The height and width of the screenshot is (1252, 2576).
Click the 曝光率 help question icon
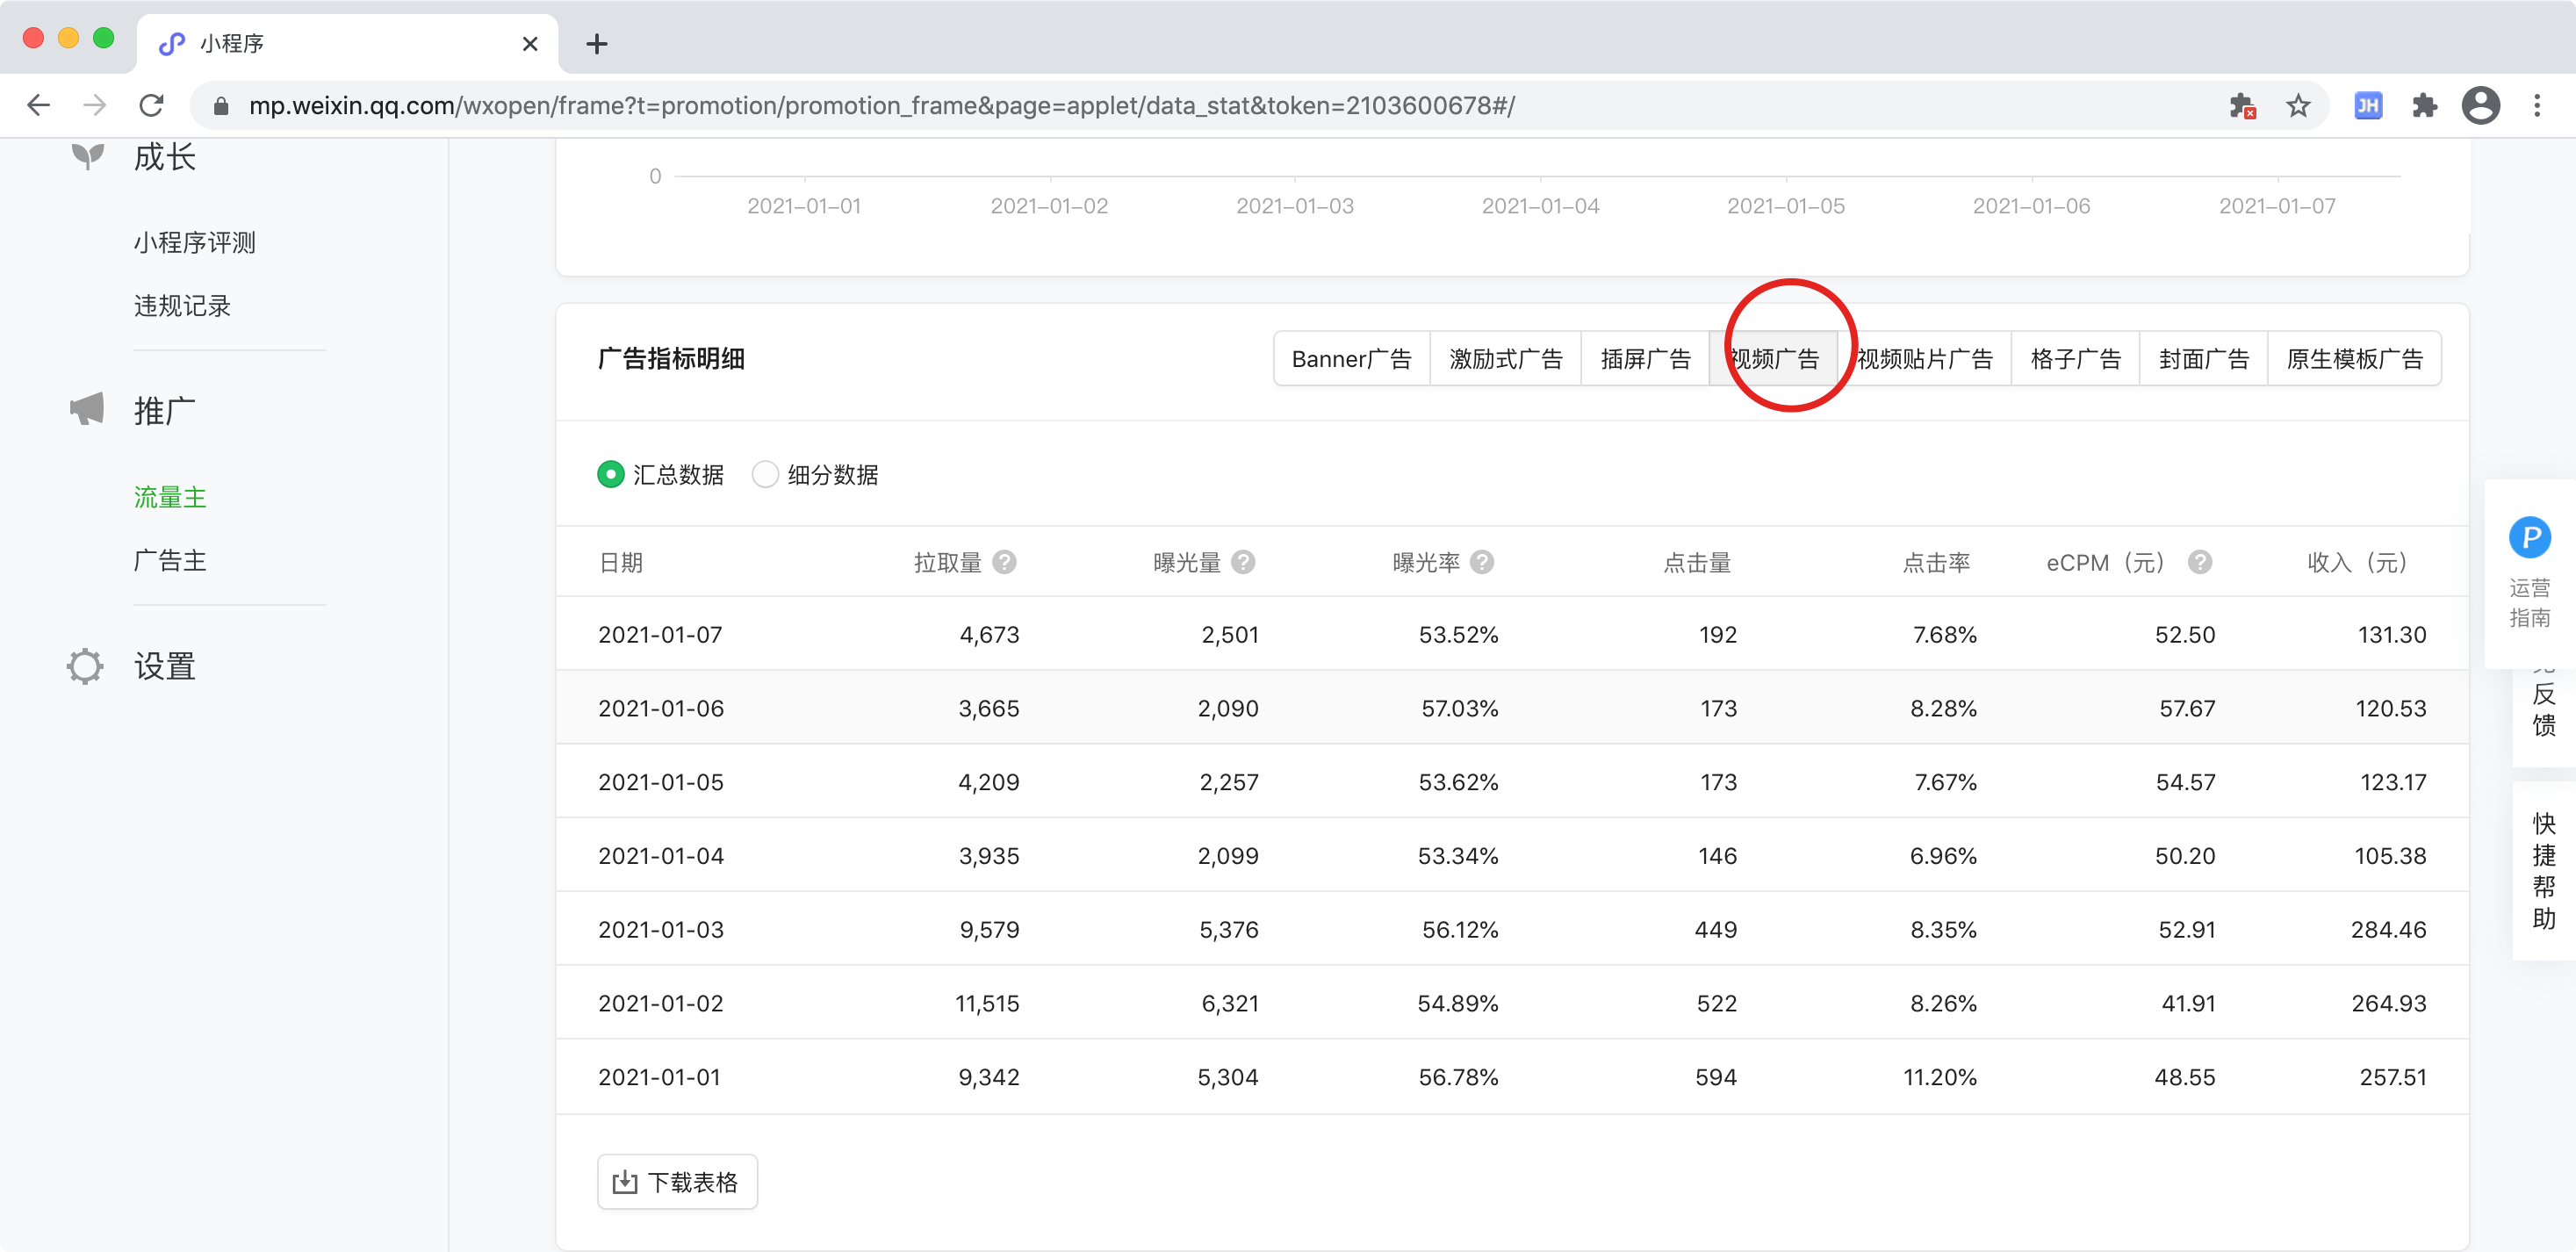[x=1482, y=562]
